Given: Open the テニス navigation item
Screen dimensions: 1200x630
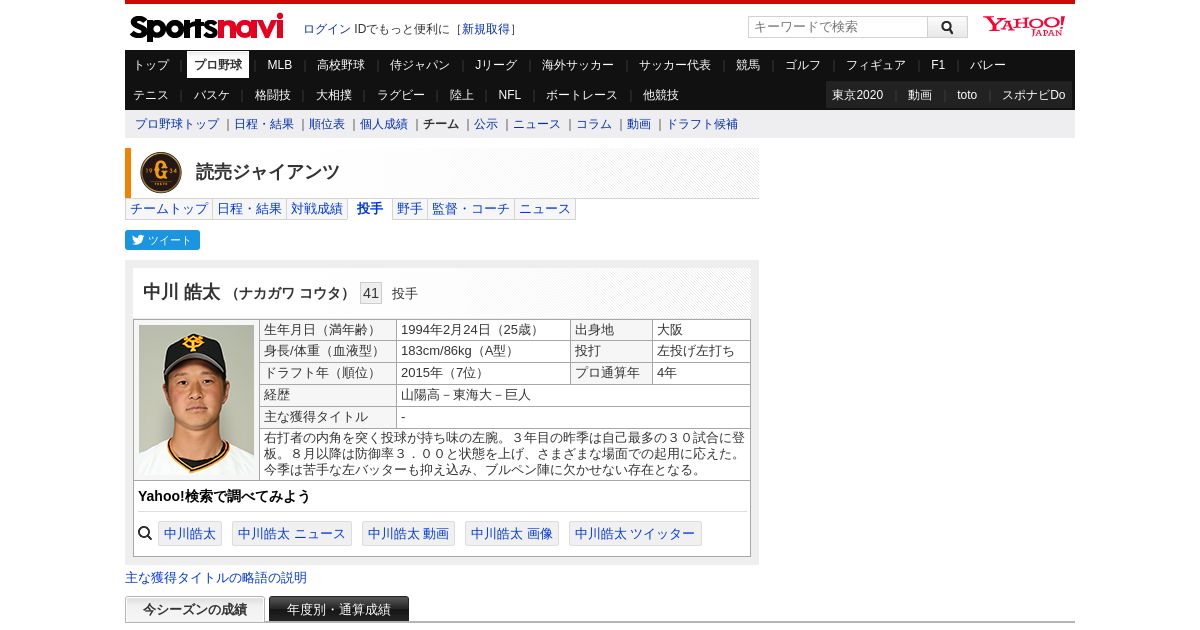Looking at the screenshot, I should [x=151, y=95].
